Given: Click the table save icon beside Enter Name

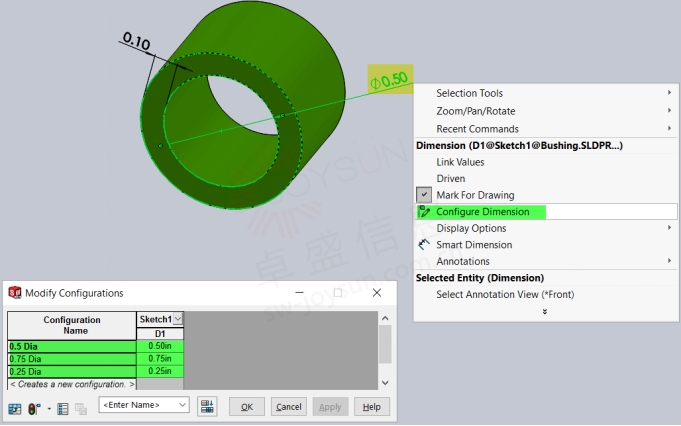Looking at the screenshot, I should coord(207,407).
